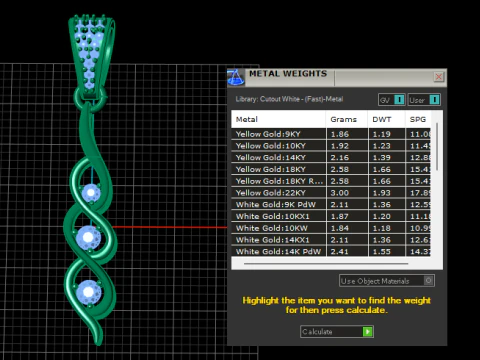Screen dimensions: 480x360
Task: Select the White Gold:9K PdW row
Action: point(331,204)
